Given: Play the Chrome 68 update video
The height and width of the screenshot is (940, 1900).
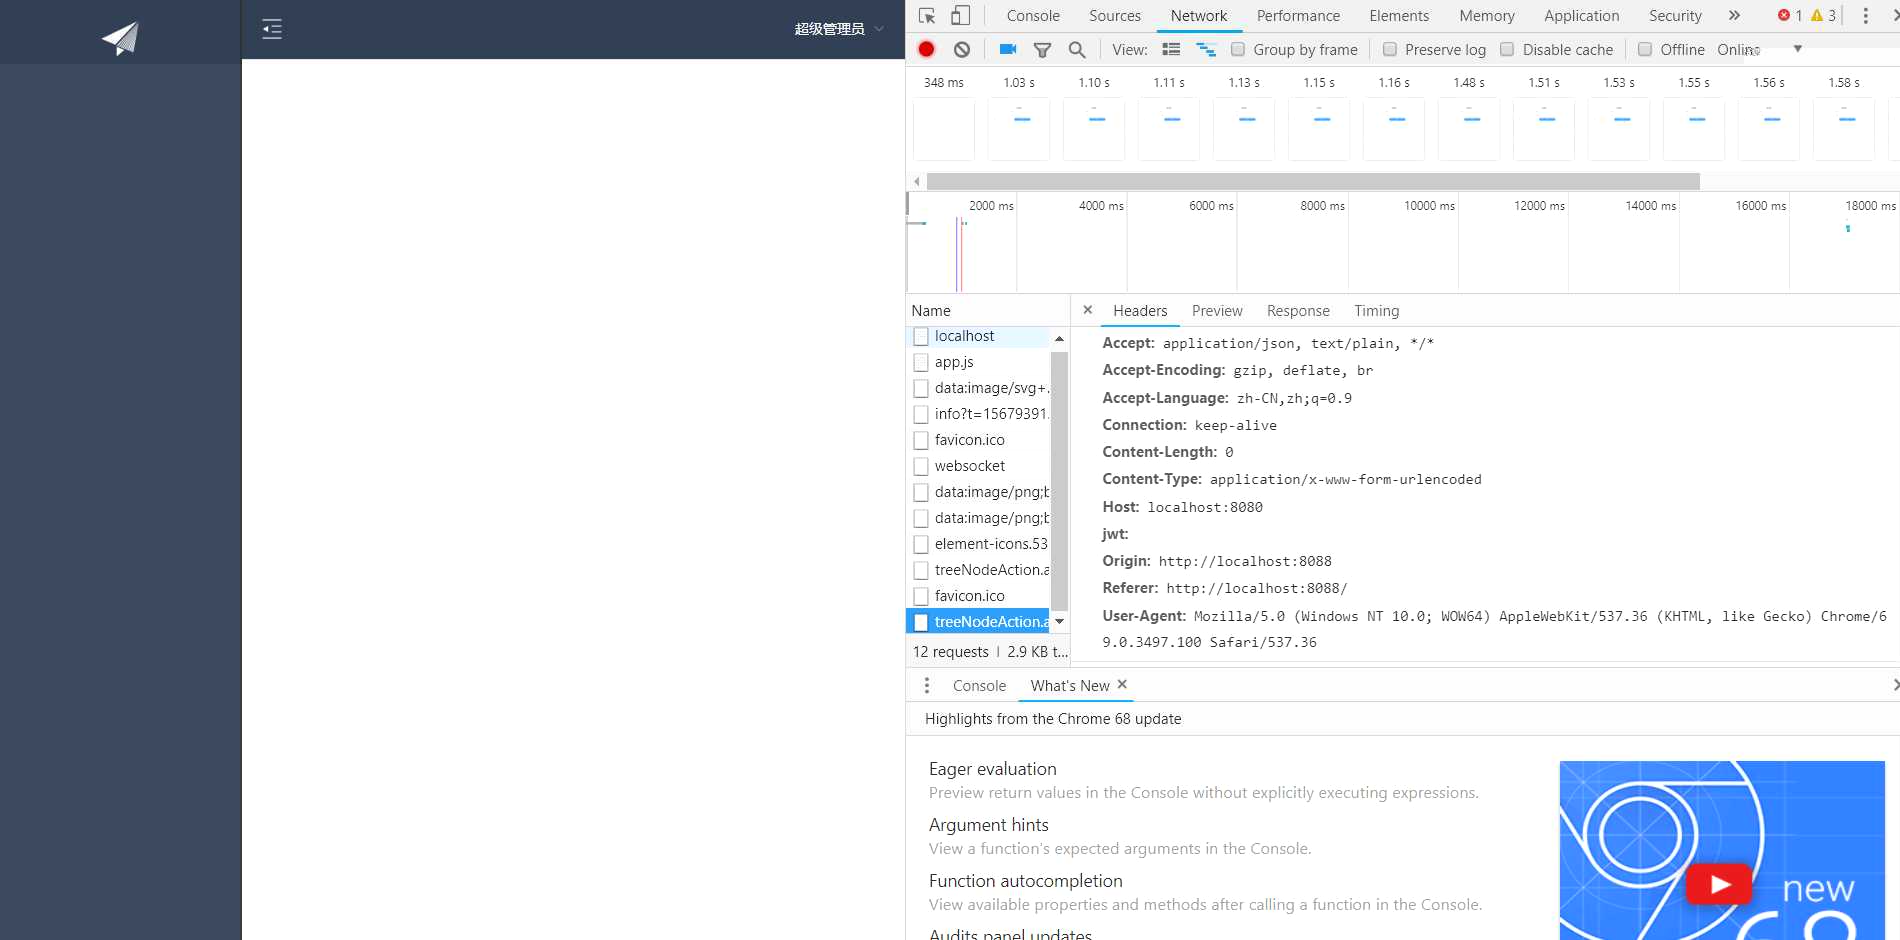Looking at the screenshot, I should pos(1718,884).
